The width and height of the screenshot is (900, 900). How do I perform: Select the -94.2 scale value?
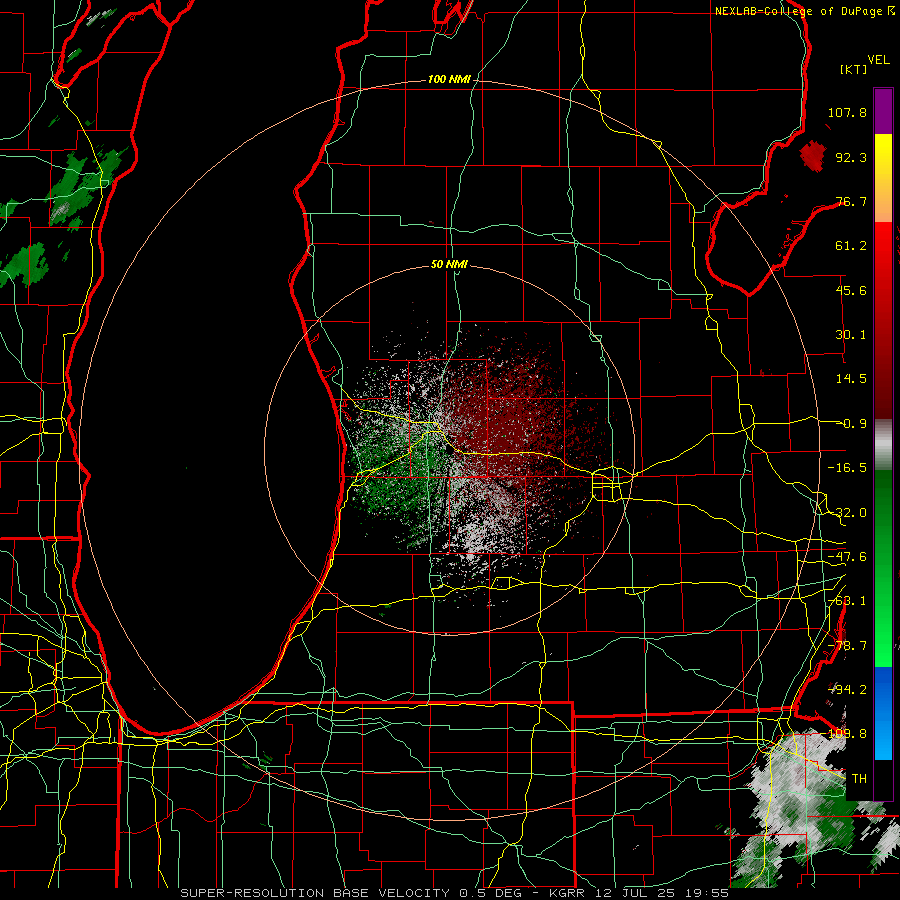pyautogui.click(x=847, y=689)
